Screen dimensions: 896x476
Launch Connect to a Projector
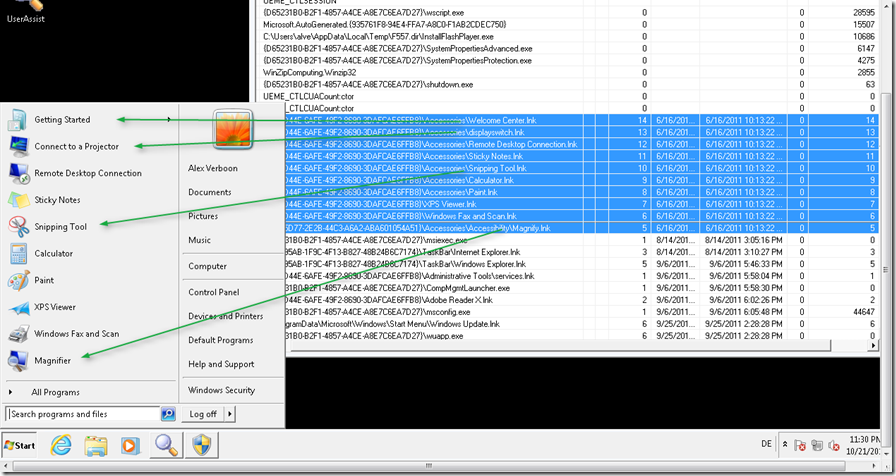[x=76, y=146]
